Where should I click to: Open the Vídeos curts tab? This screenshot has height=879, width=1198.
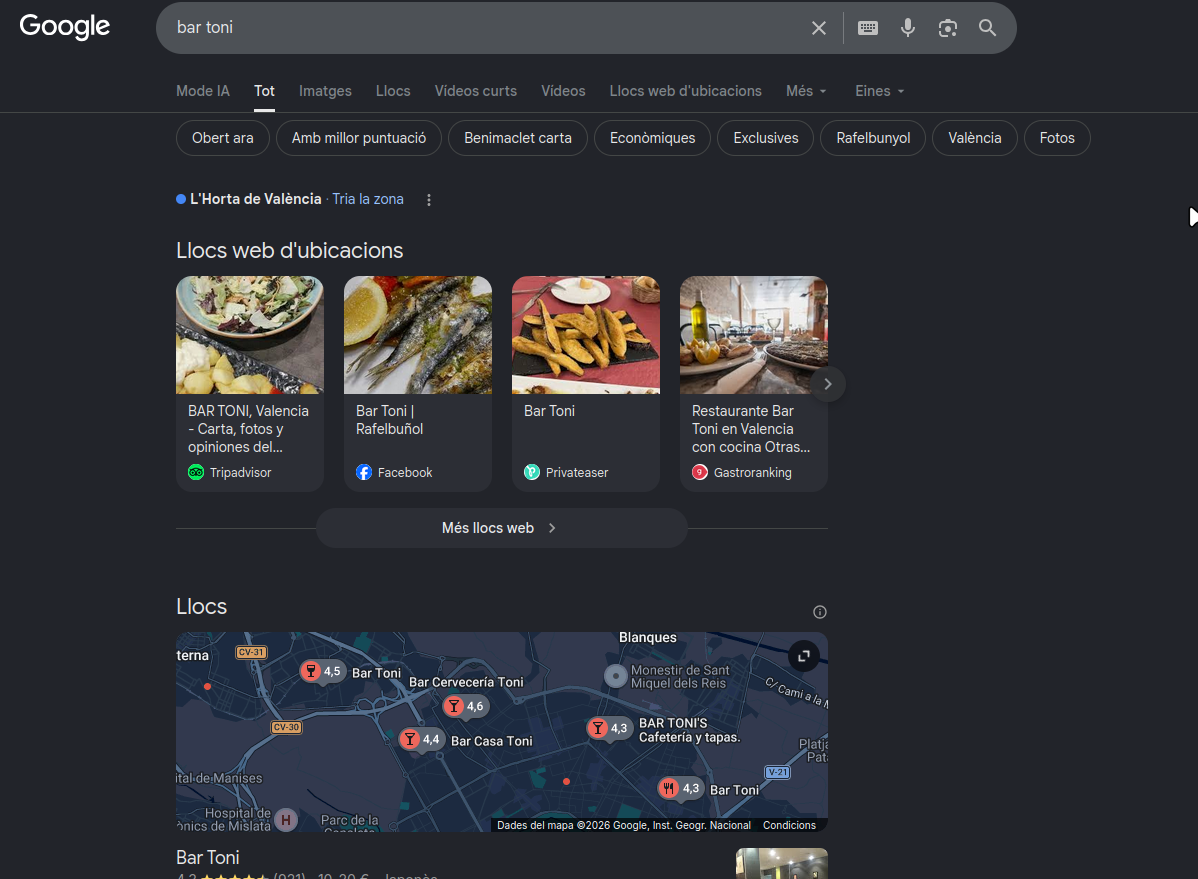476,91
